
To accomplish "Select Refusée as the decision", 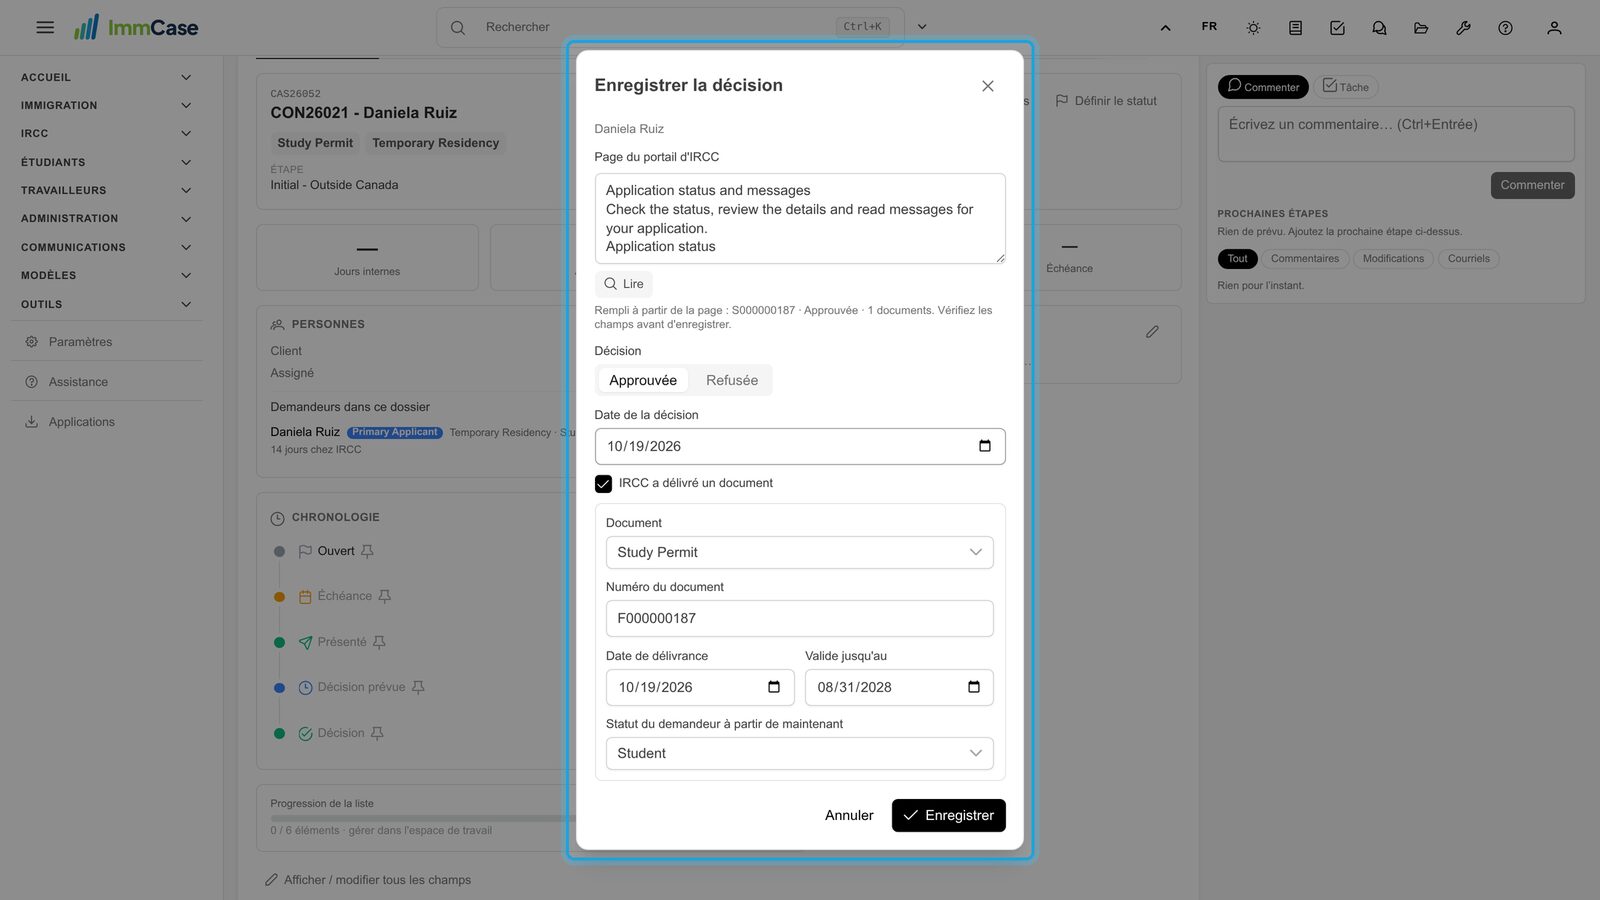I will point(732,380).
